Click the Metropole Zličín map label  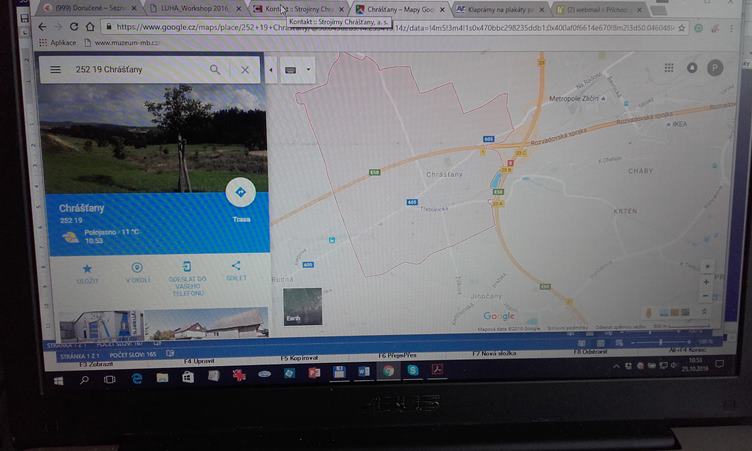point(576,98)
